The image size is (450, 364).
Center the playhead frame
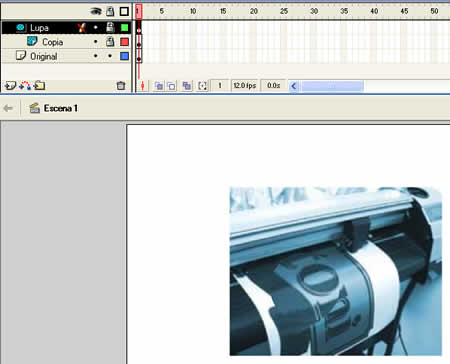click(x=143, y=86)
